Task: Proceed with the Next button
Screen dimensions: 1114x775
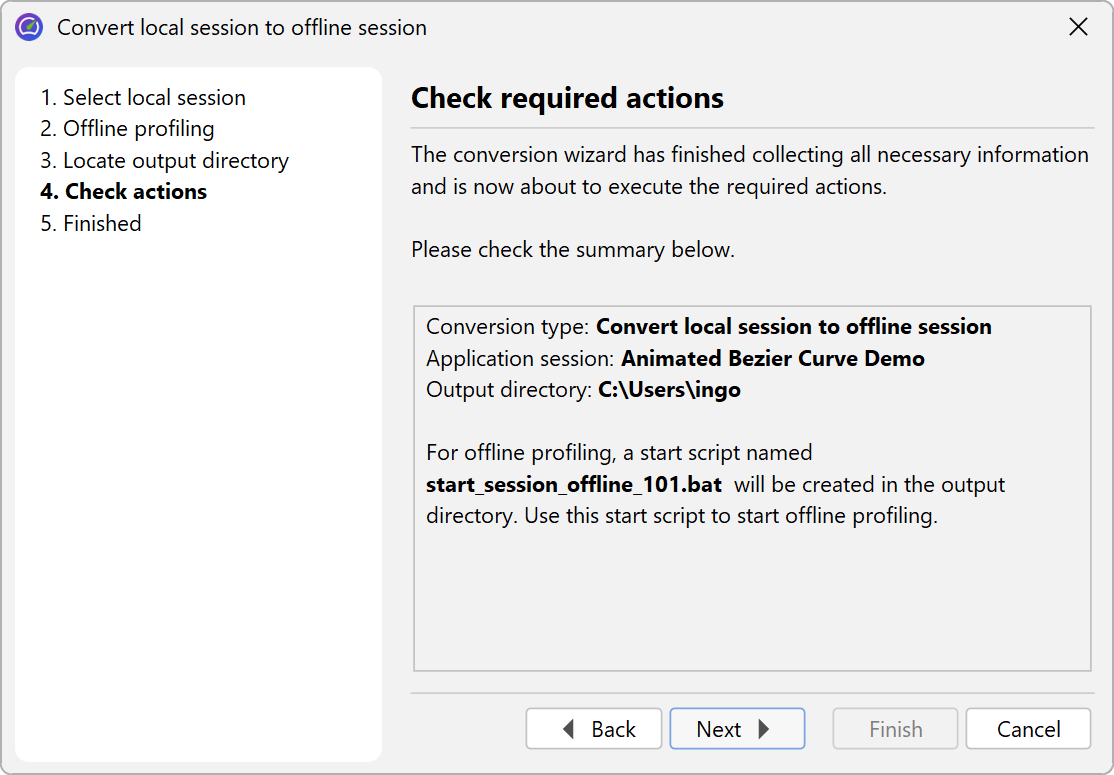Action: pyautogui.click(x=736, y=729)
